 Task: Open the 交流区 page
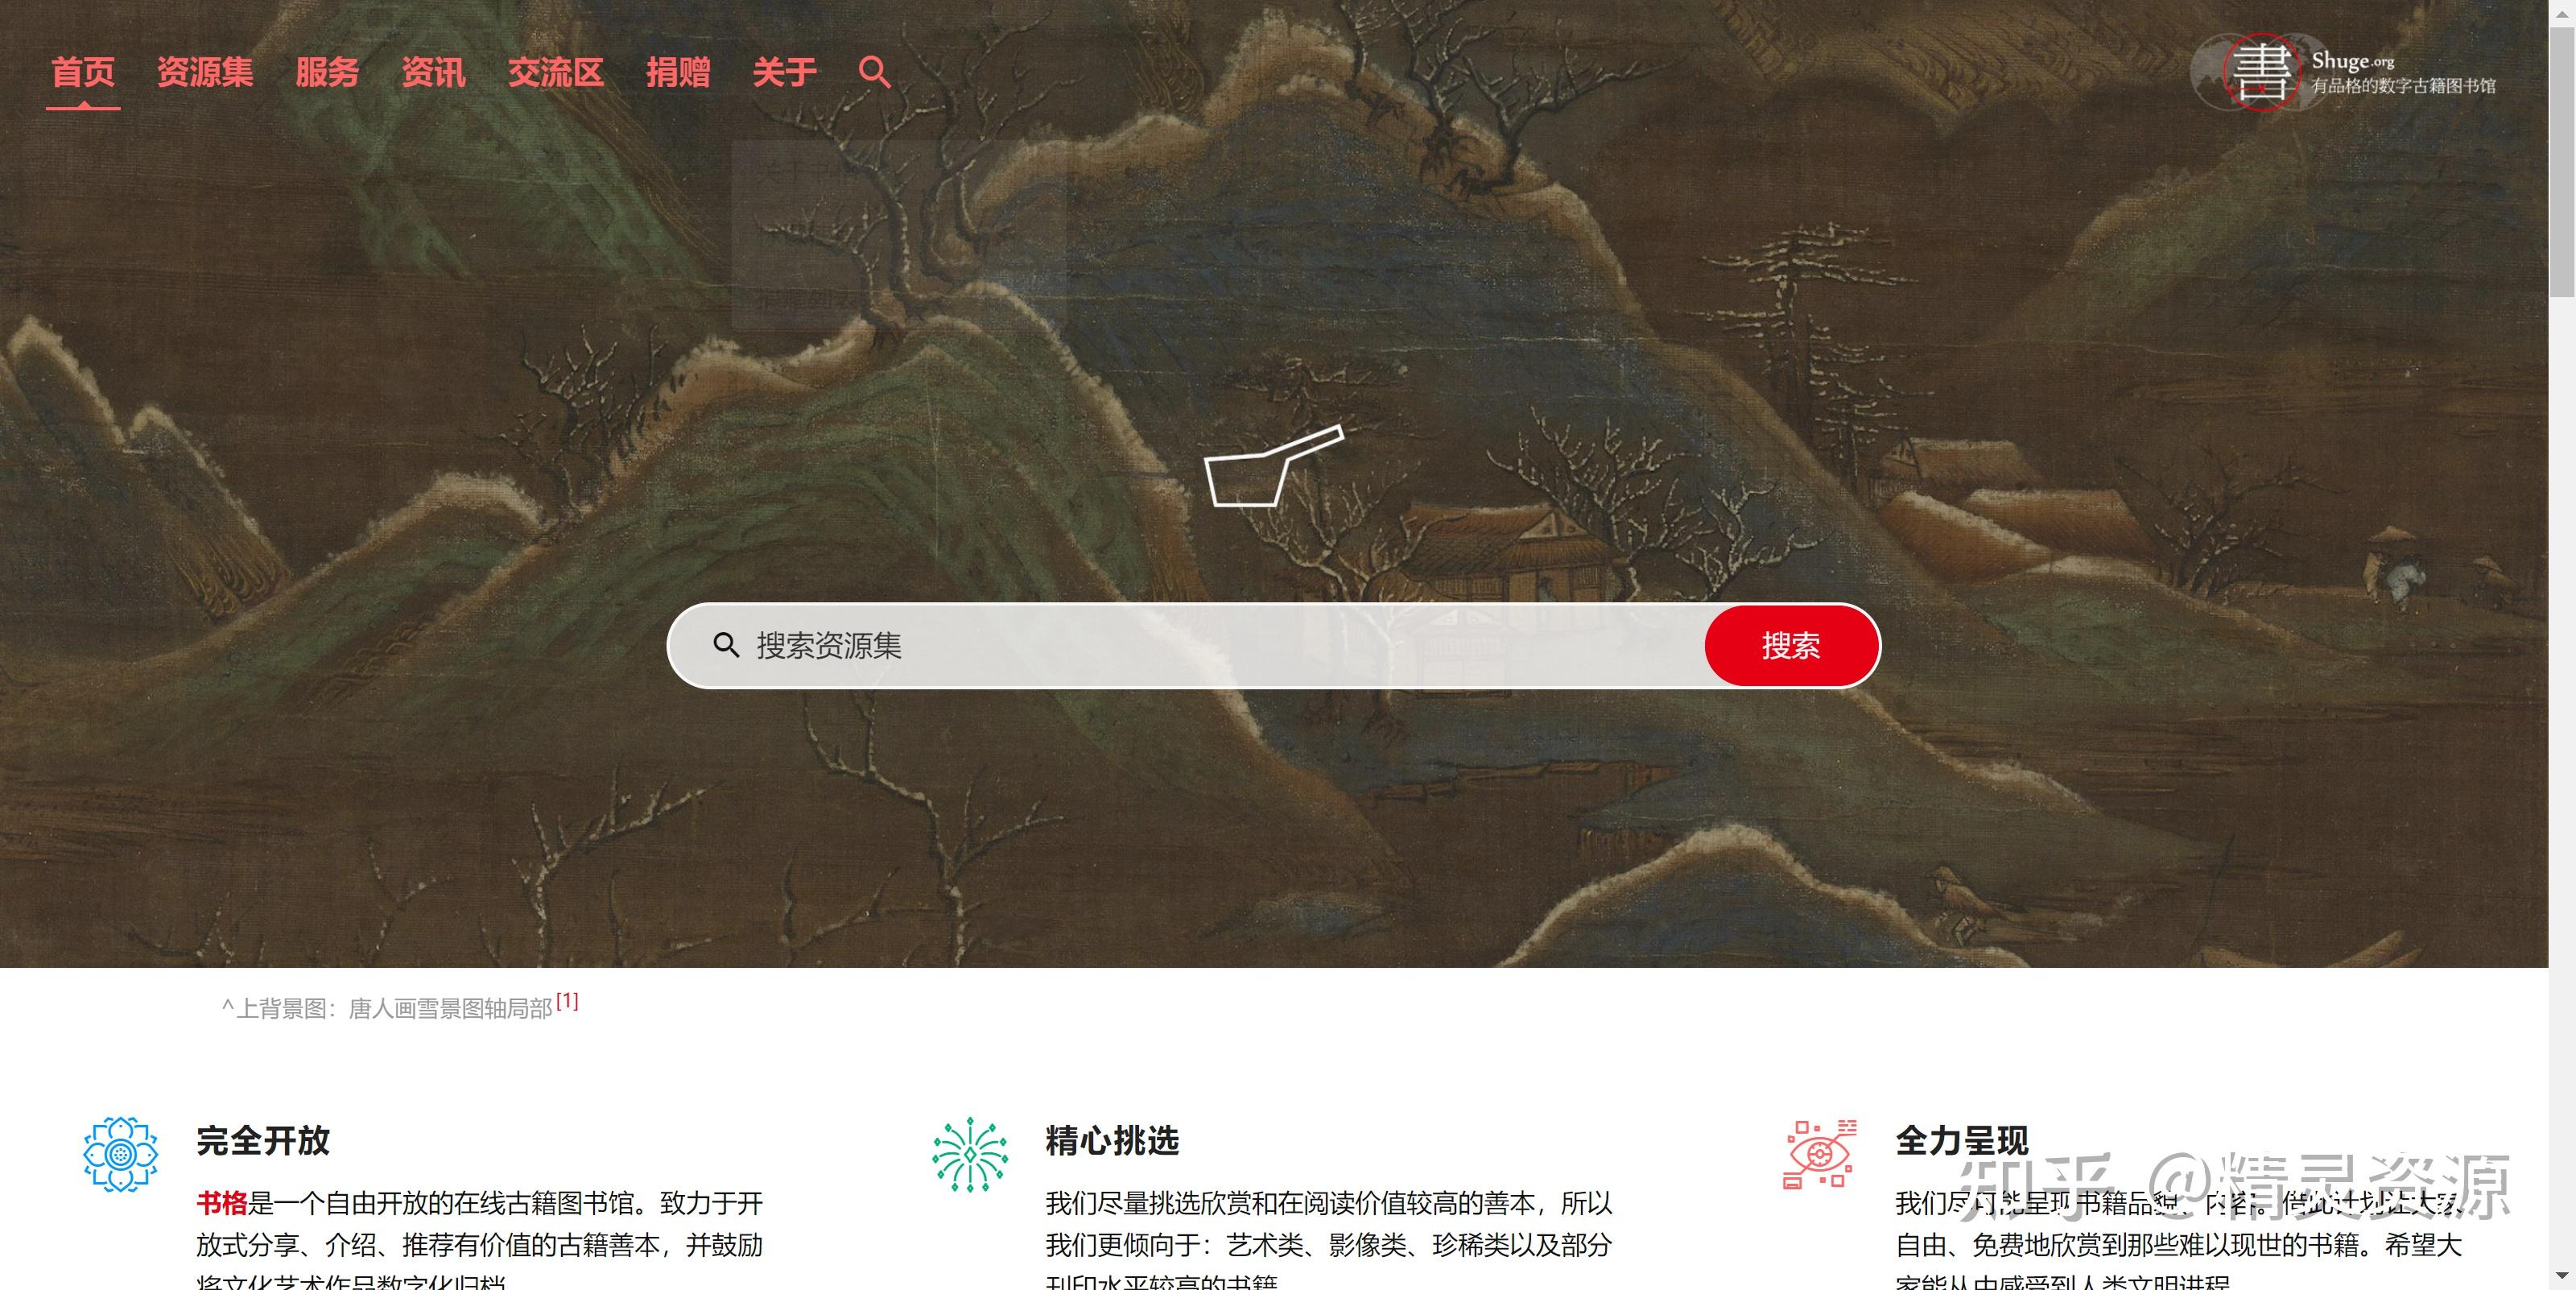pyautogui.click(x=556, y=72)
